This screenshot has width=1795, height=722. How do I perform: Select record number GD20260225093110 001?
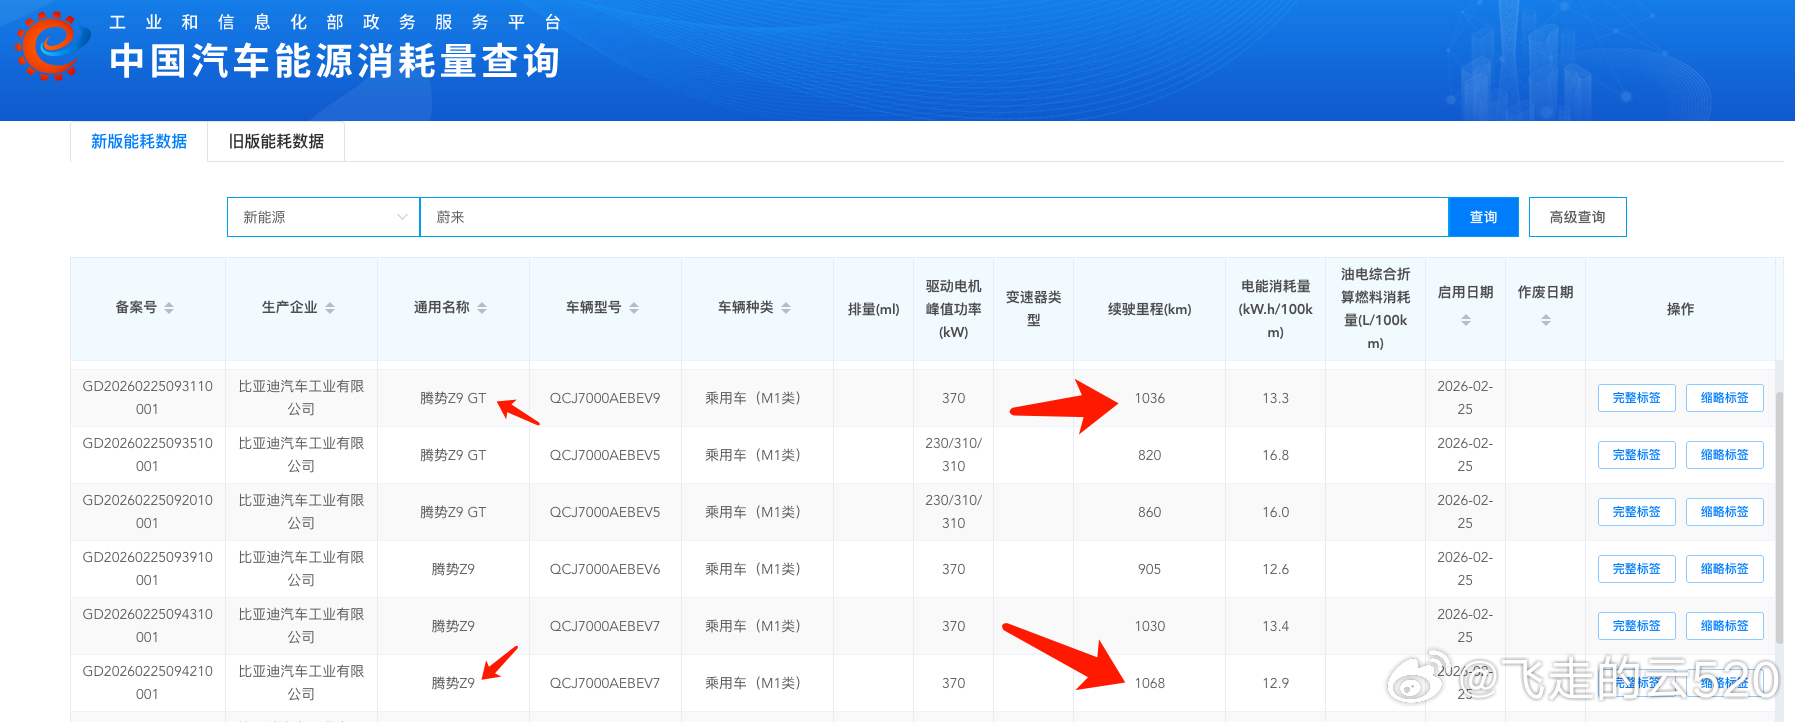pyautogui.click(x=147, y=398)
